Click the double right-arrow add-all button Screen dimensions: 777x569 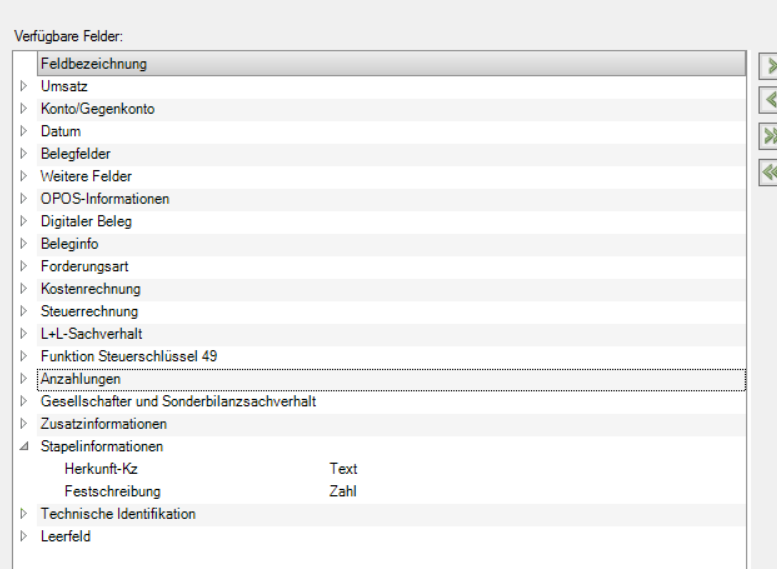click(x=768, y=136)
